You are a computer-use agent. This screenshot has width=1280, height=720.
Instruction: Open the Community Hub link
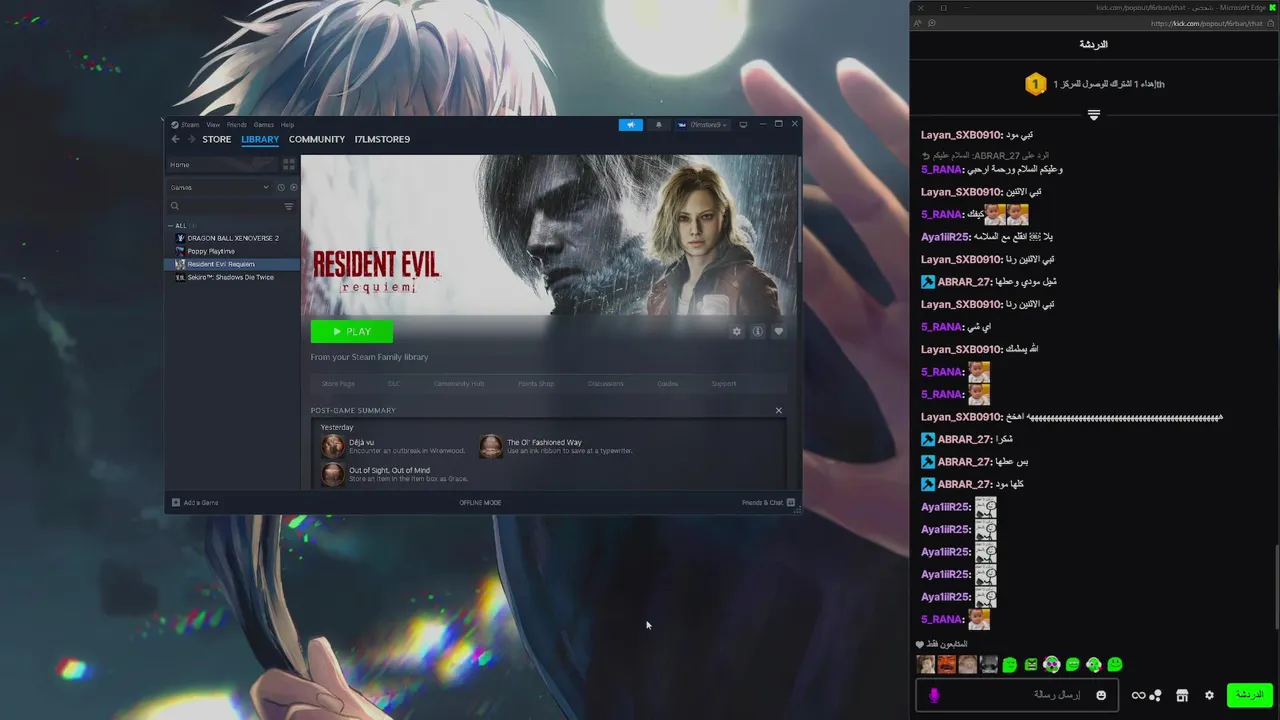point(459,384)
